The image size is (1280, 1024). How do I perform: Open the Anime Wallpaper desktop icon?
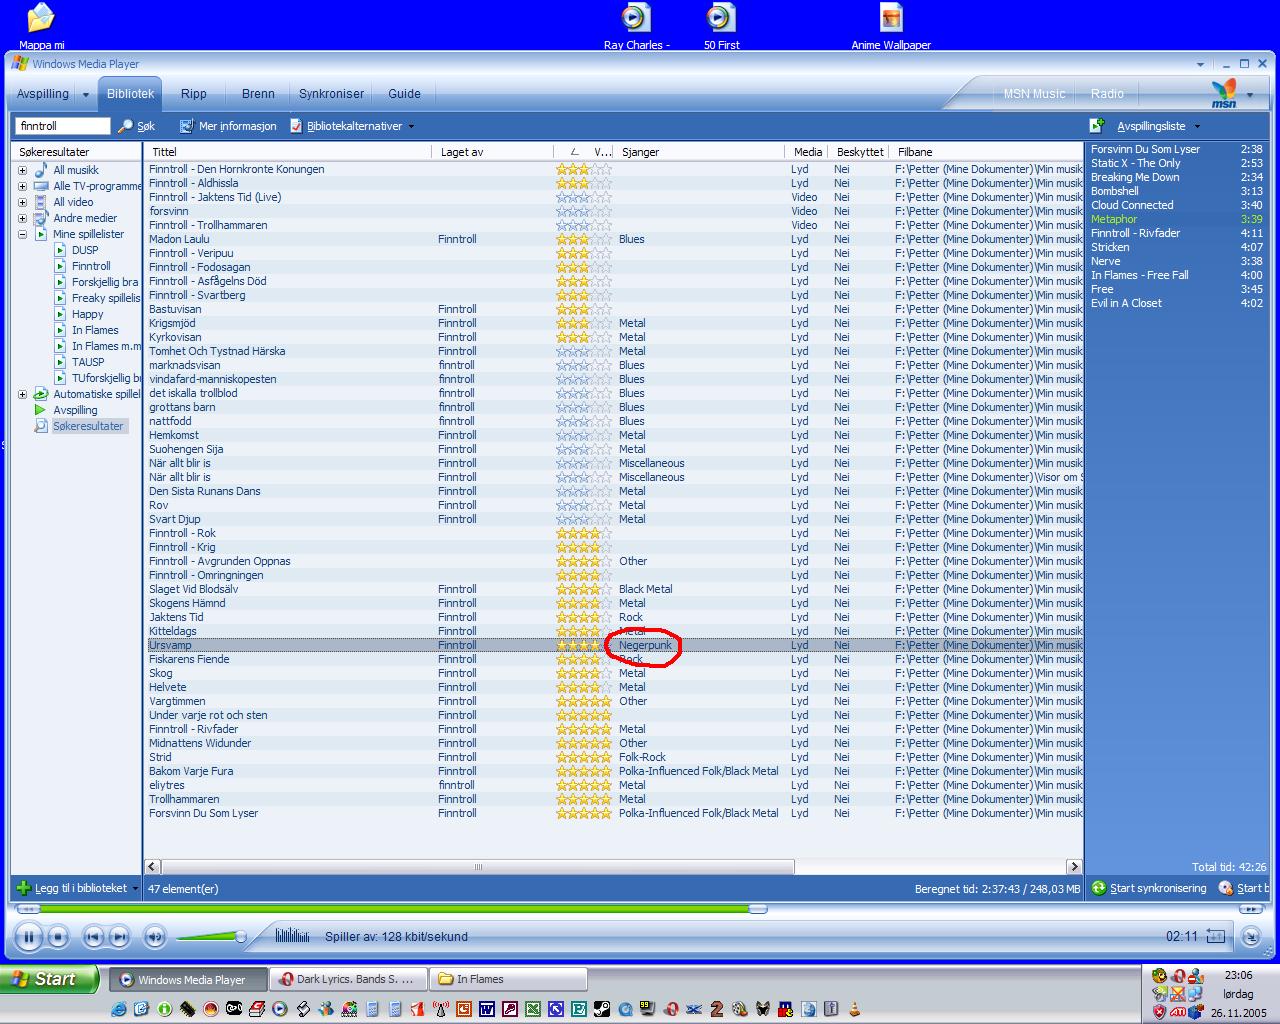coord(891,26)
